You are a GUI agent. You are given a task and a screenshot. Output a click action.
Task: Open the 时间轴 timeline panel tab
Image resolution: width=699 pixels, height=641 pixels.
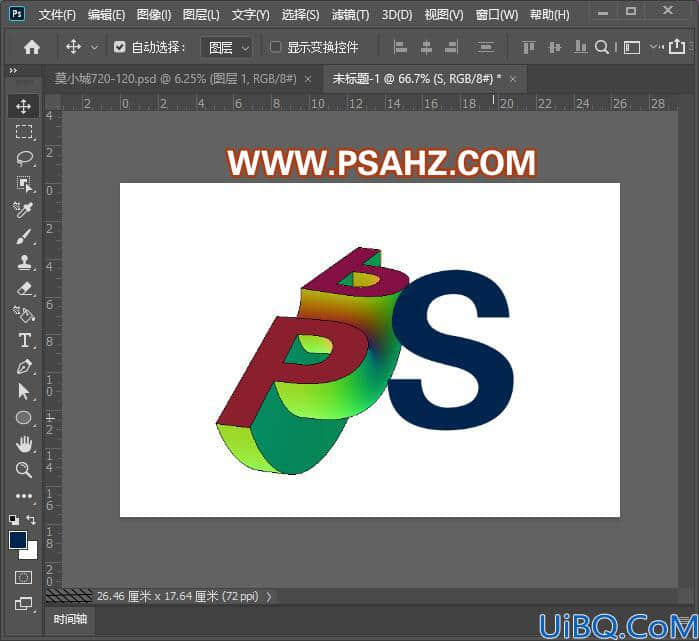(70, 619)
